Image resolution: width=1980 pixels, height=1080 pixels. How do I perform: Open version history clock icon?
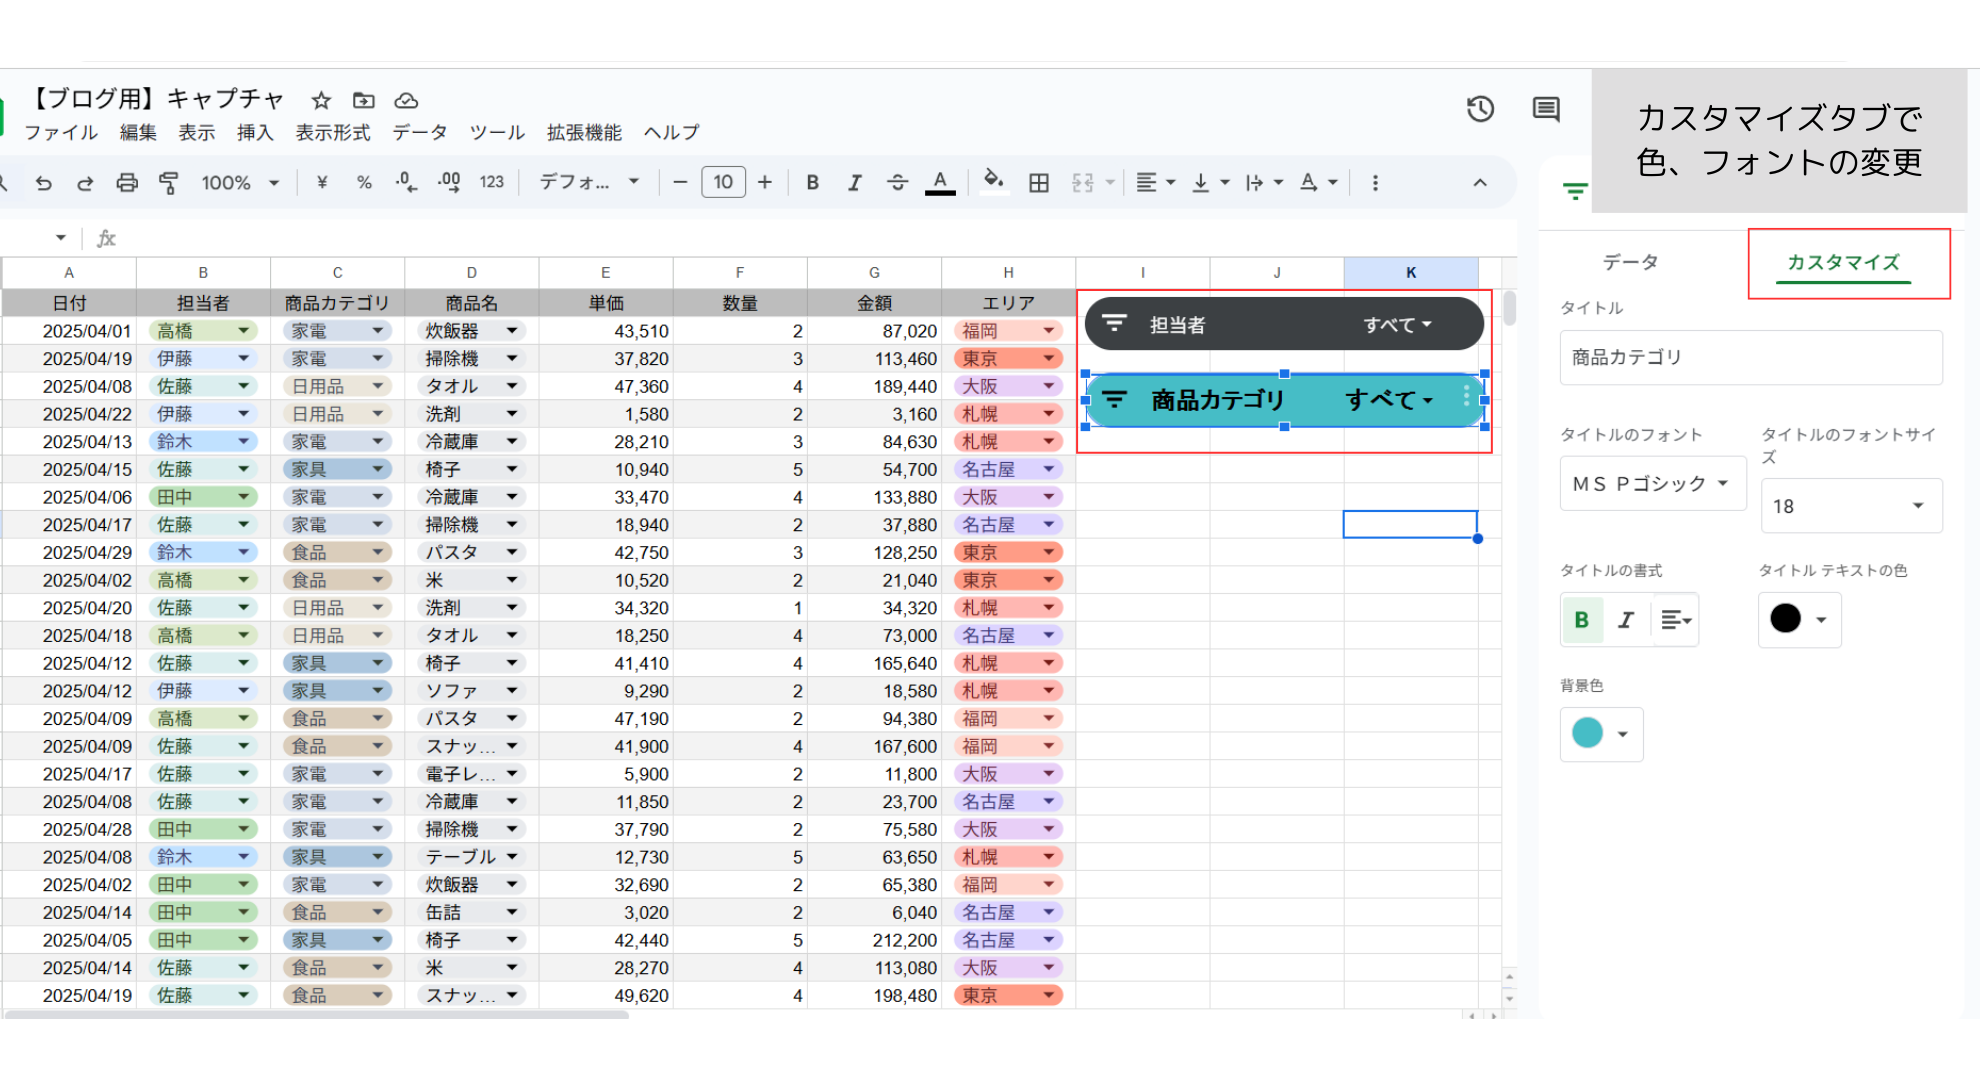pos(1480,109)
